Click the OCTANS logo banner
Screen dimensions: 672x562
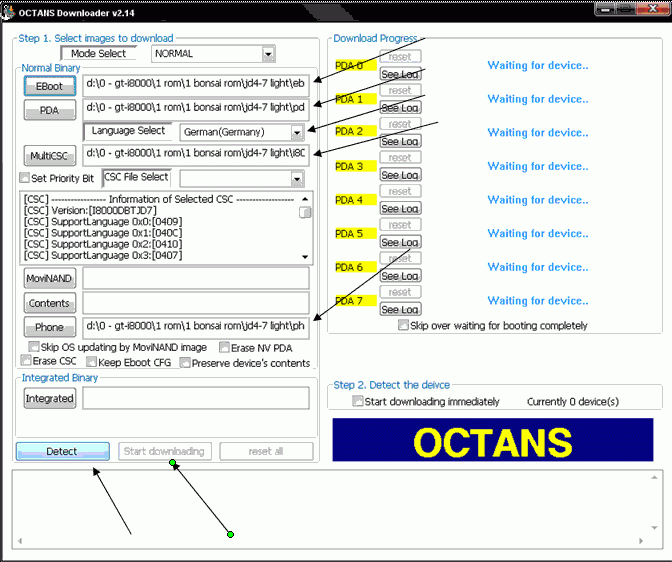point(493,440)
